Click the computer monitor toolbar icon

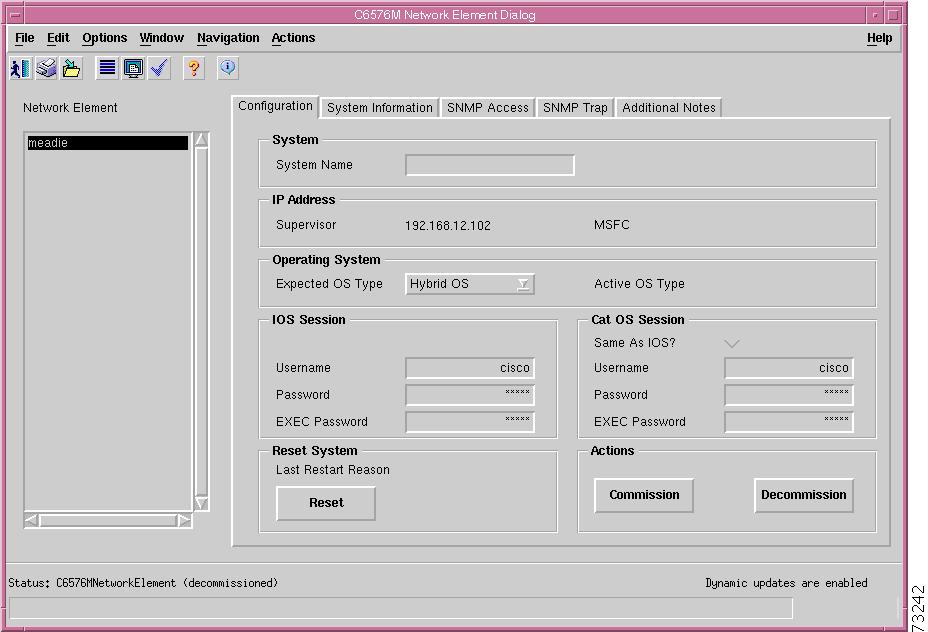133,69
